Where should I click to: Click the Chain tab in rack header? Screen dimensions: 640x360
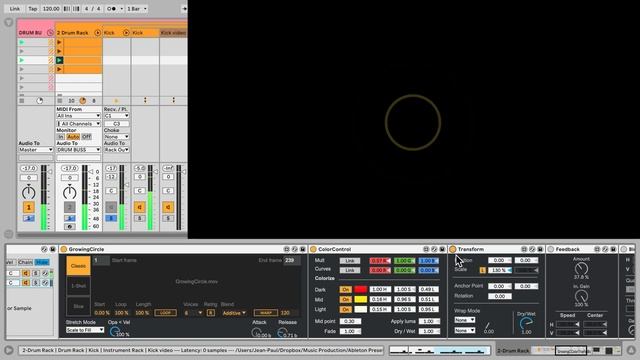[25, 262]
